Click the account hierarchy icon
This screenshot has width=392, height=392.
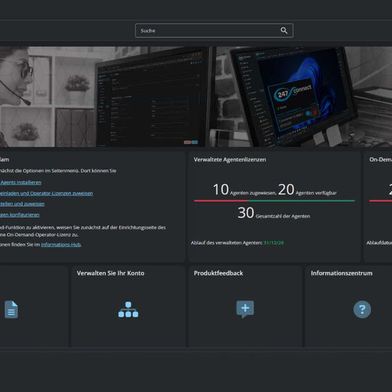click(x=128, y=309)
